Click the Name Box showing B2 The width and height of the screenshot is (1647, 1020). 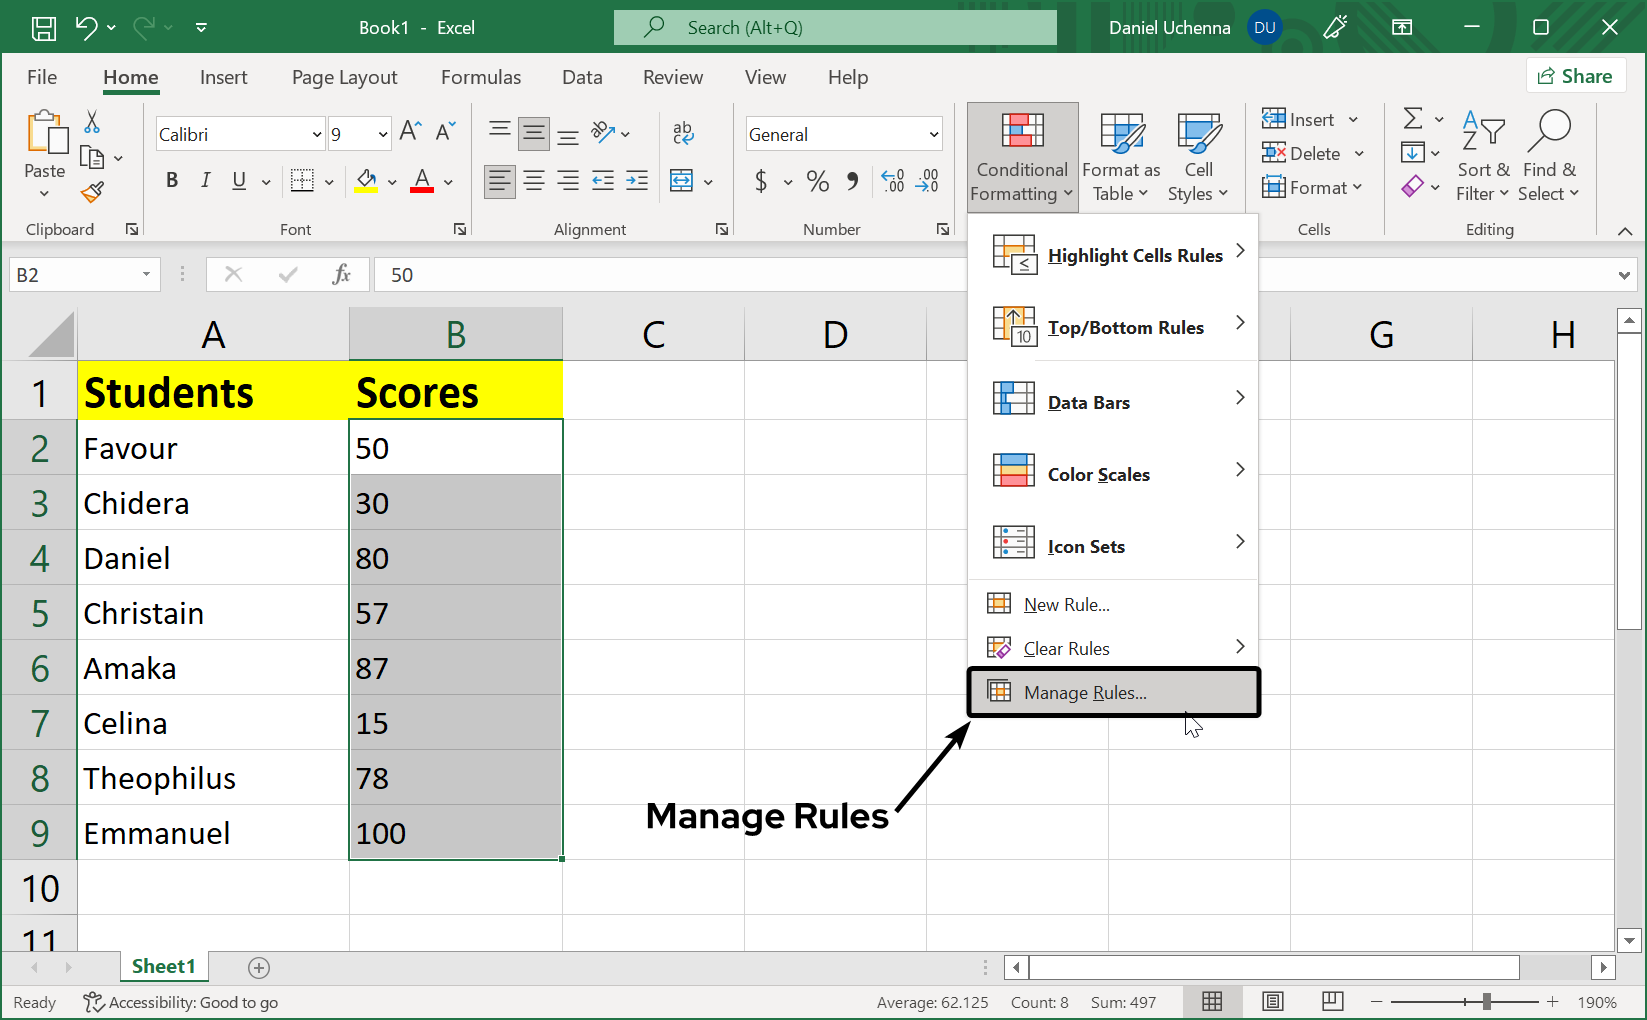coord(80,274)
